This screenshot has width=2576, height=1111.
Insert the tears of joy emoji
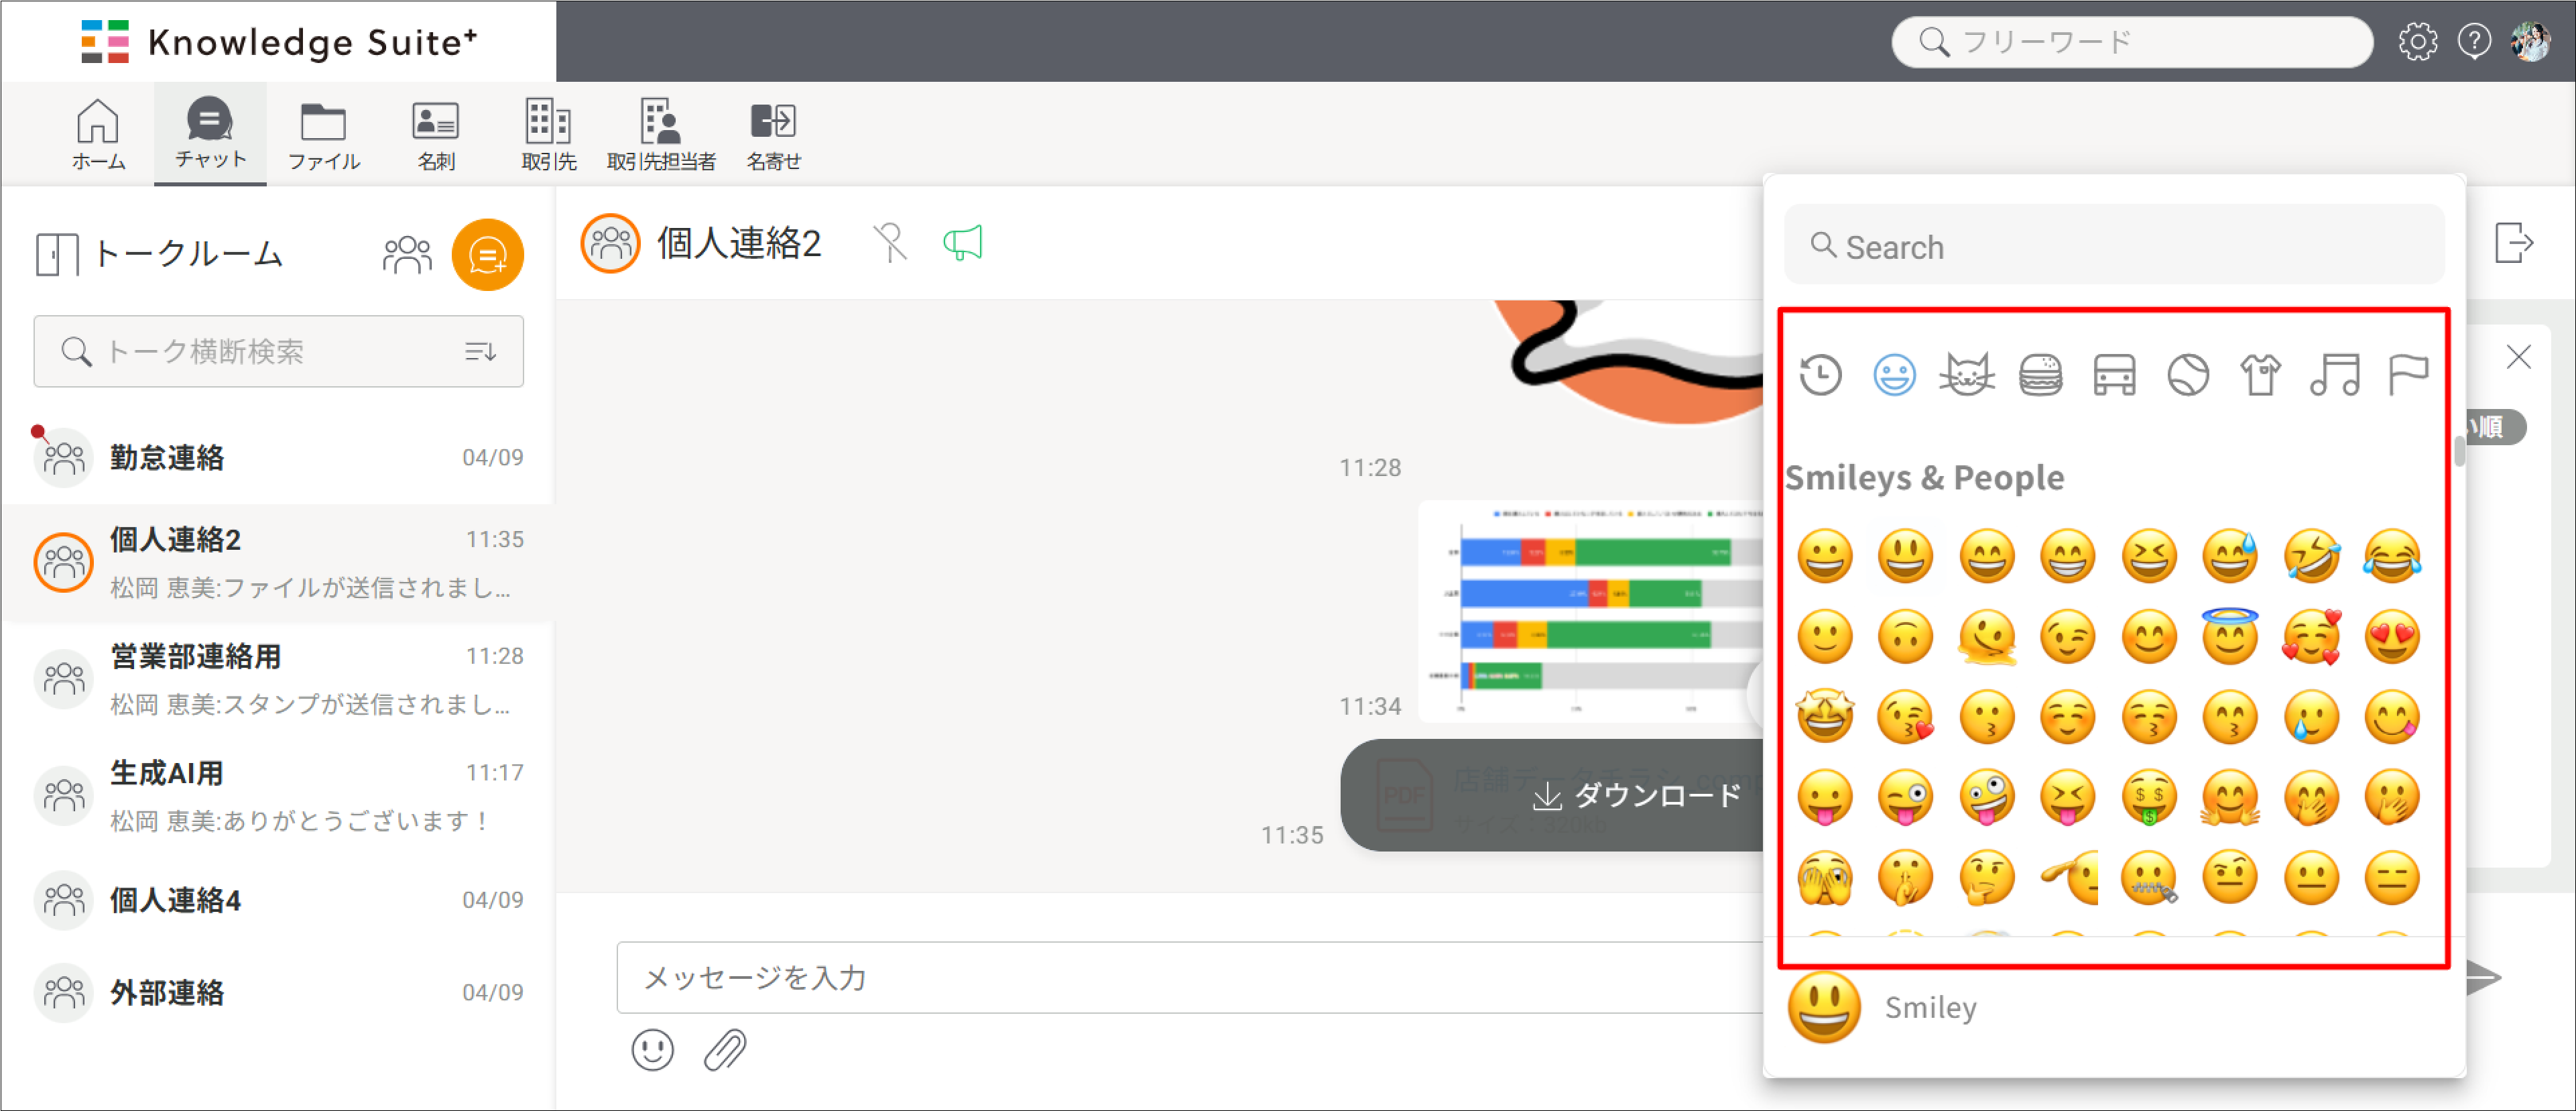point(2392,556)
